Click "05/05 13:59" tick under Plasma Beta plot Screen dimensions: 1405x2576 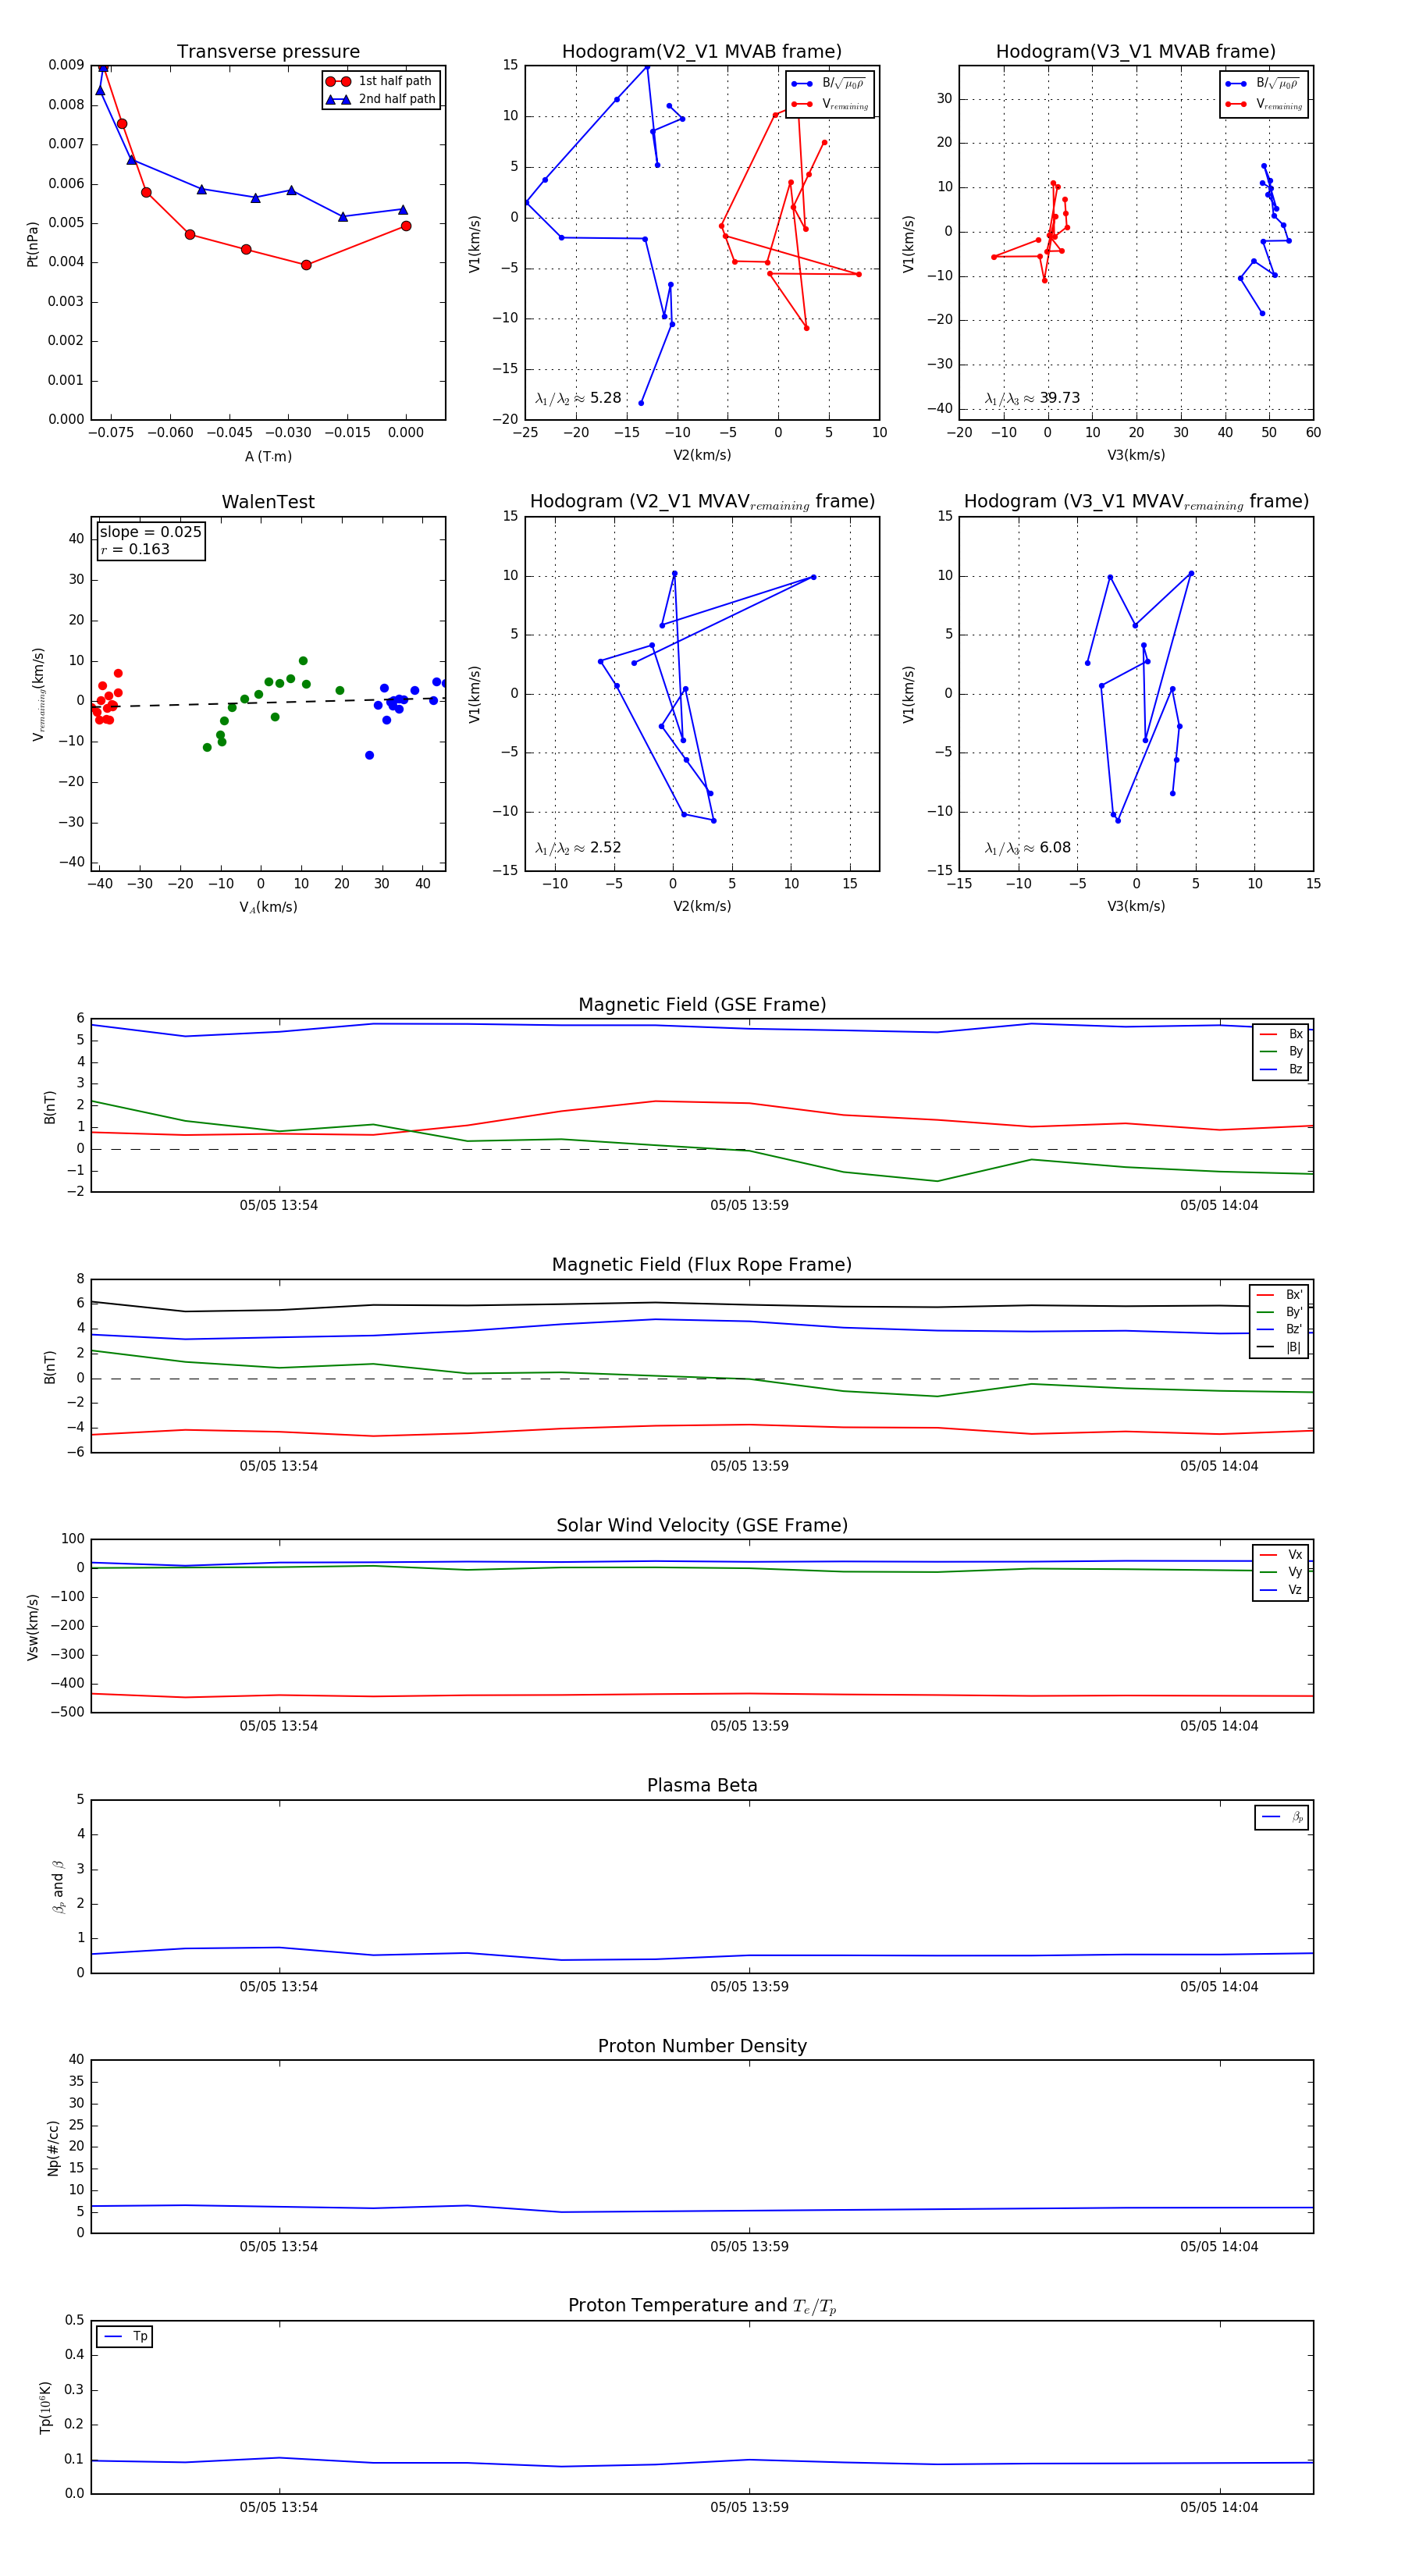click(749, 1987)
